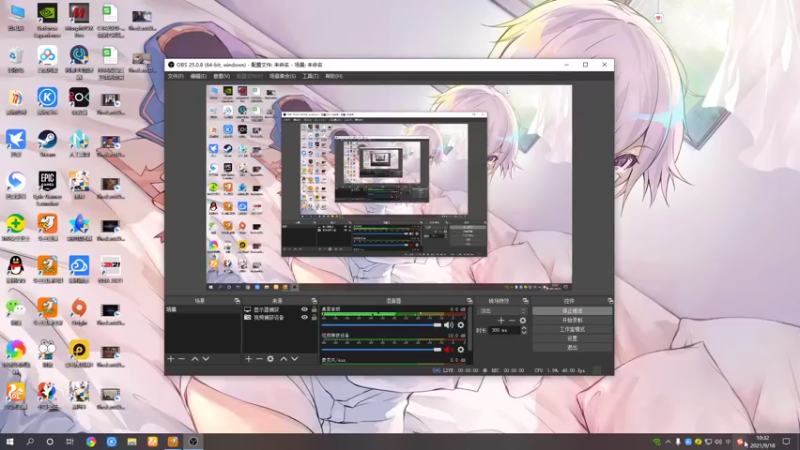Remove scene transition with minus icon
The image size is (800, 450).
click(512, 320)
